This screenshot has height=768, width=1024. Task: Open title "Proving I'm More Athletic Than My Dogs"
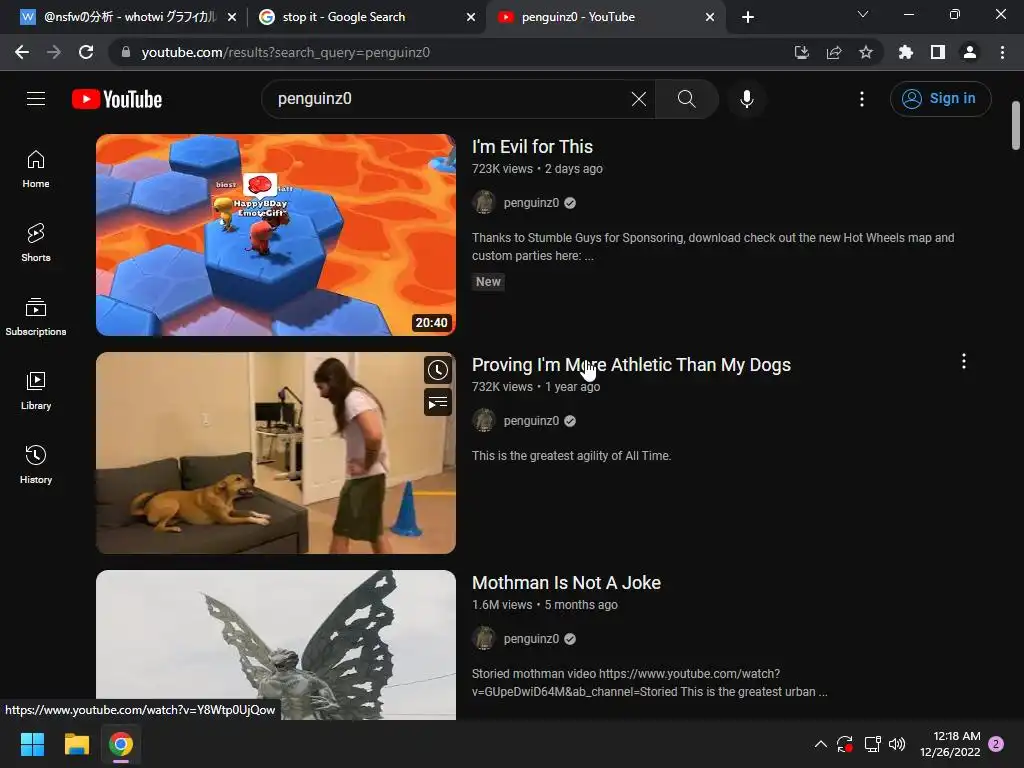(631, 365)
